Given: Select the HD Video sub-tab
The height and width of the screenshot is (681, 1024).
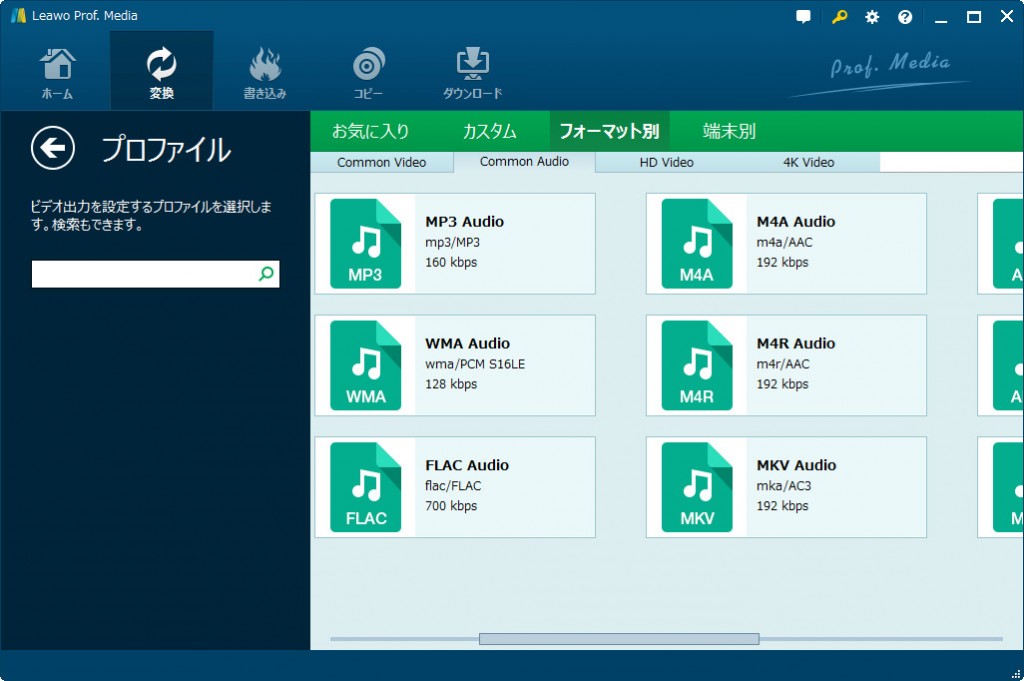Looking at the screenshot, I should [666, 163].
